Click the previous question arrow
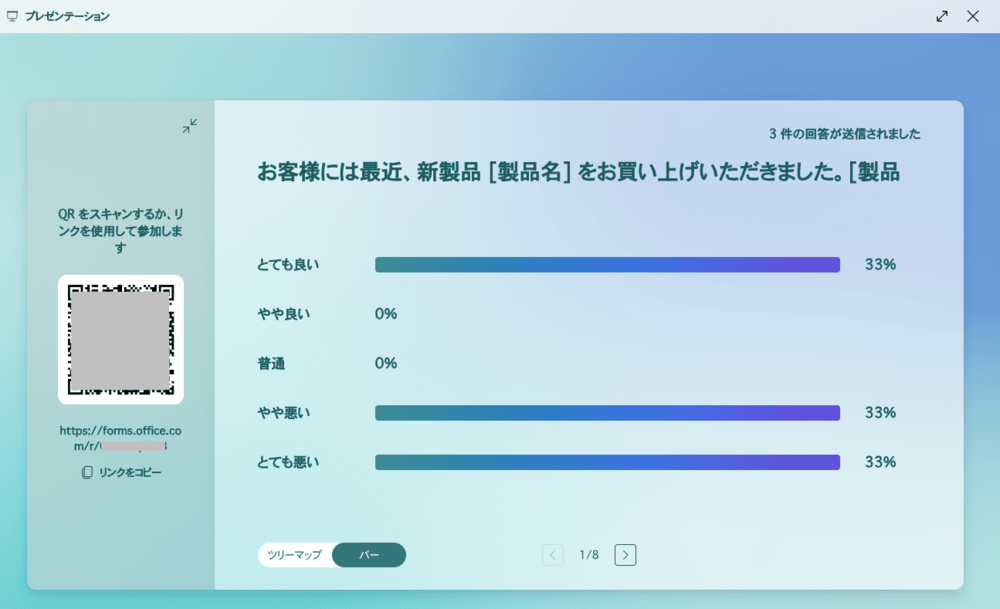This screenshot has width=1000, height=609. (x=553, y=555)
